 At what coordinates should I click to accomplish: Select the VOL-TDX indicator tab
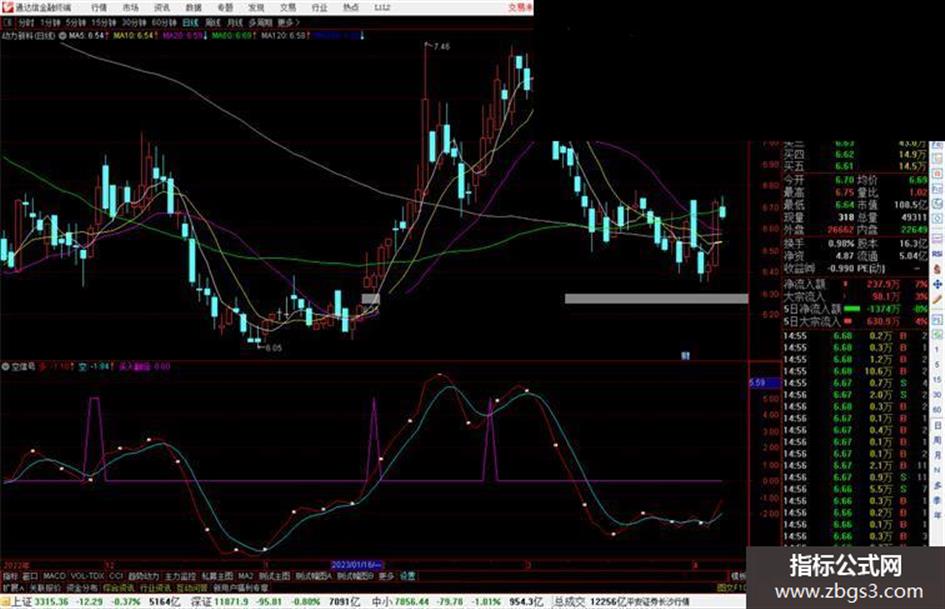(87, 576)
